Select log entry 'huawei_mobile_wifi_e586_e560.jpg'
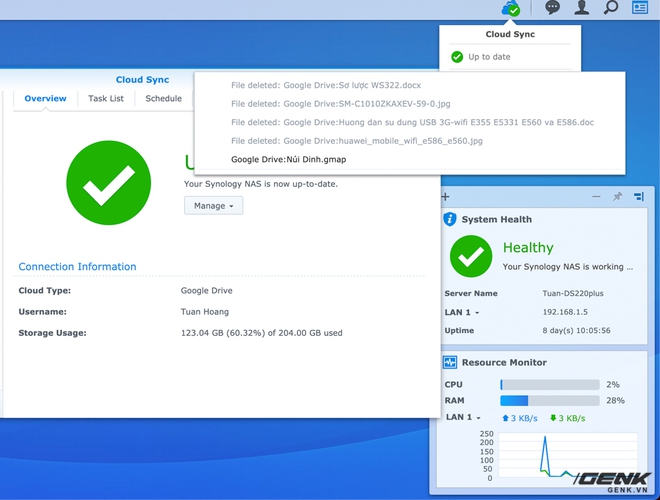 point(357,141)
